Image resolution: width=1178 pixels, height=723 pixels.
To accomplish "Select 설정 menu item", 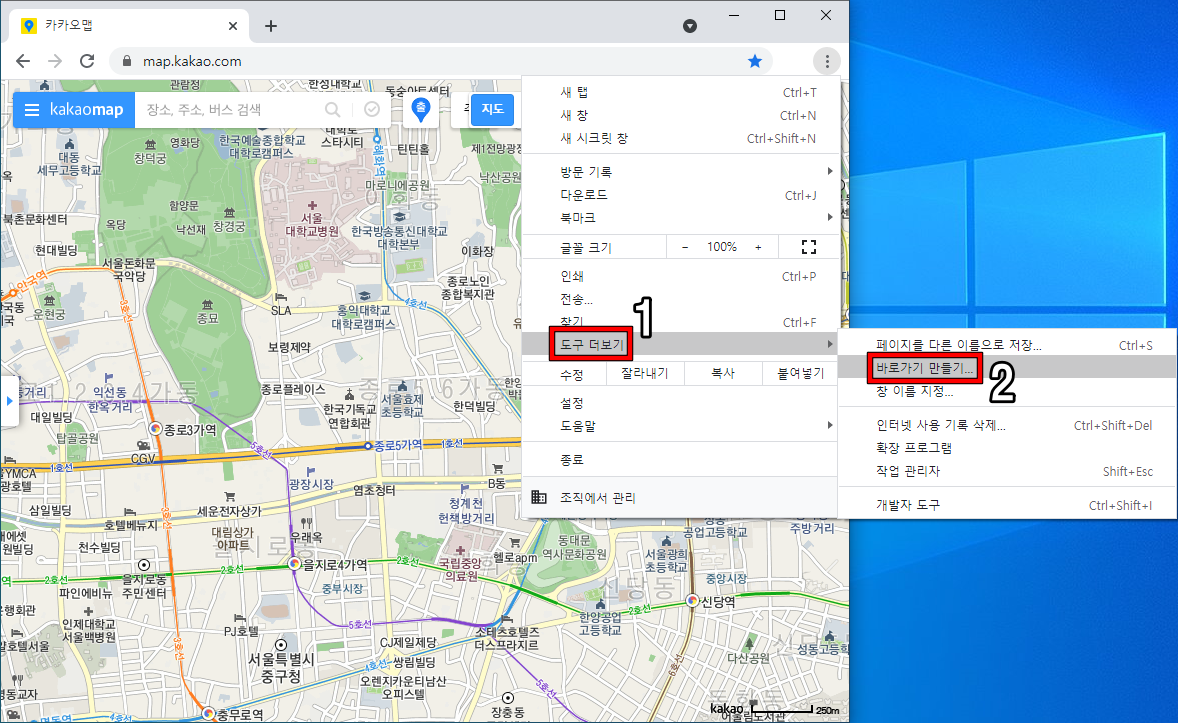I will point(680,403).
